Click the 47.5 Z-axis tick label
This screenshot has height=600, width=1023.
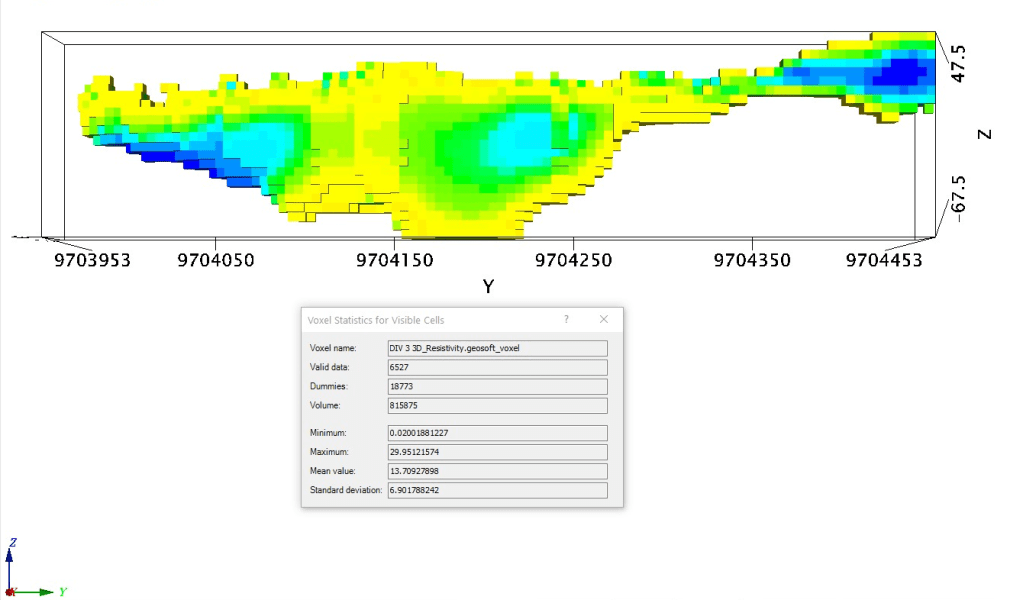[957, 62]
